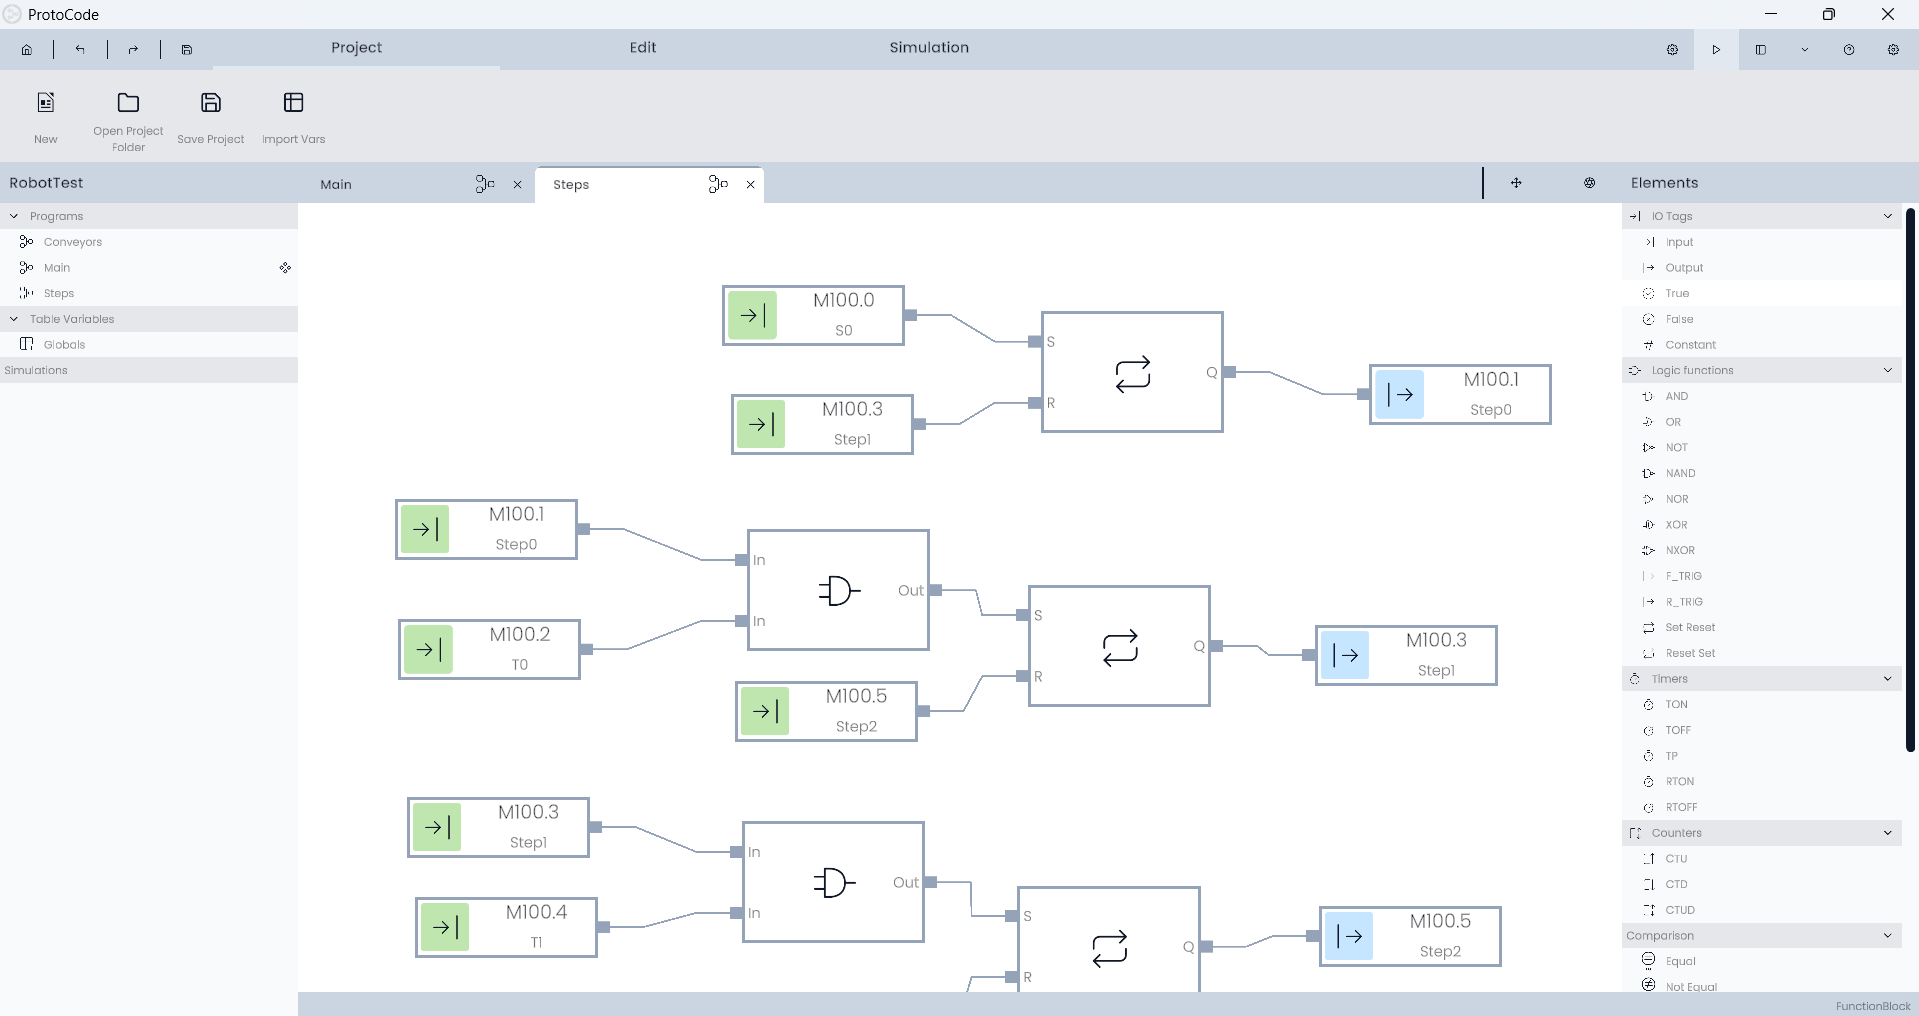This screenshot has height=1016, width=1919.
Task: Select Main program in tree
Action: (x=149, y=268)
